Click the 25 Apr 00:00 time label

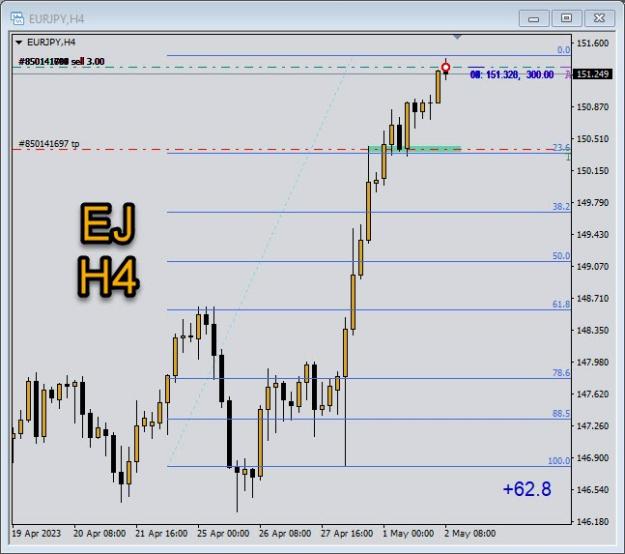click(x=223, y=533)
